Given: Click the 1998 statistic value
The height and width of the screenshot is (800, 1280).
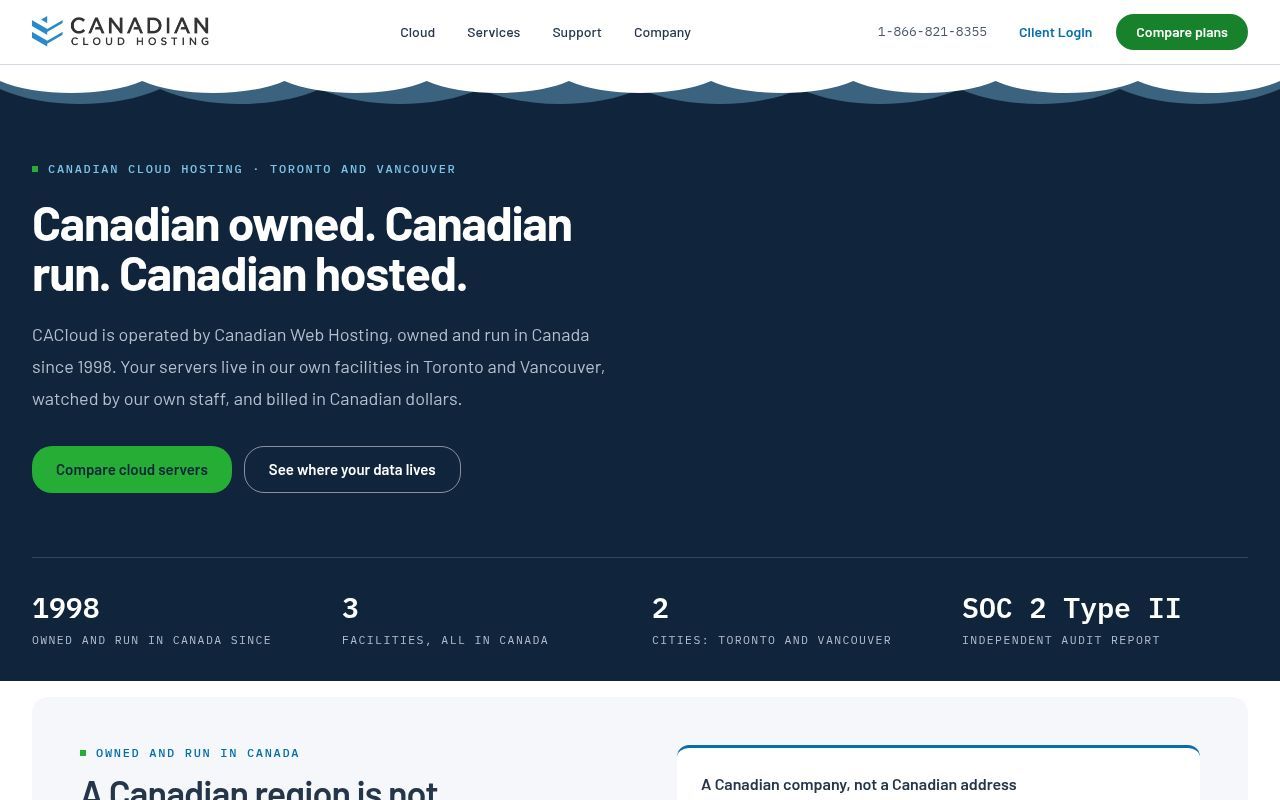Looking at the screenshot, I should point(66,608).
